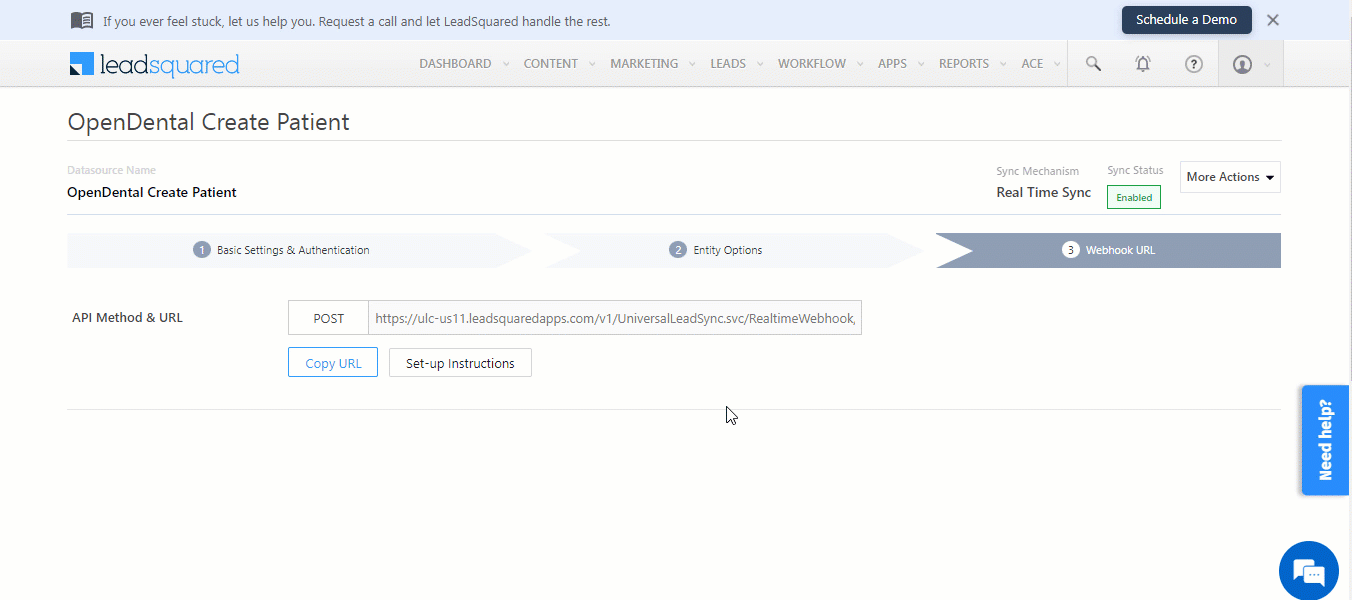
Task: Expand the arrow beside REPORTS
Action: tap(1002, 64)
